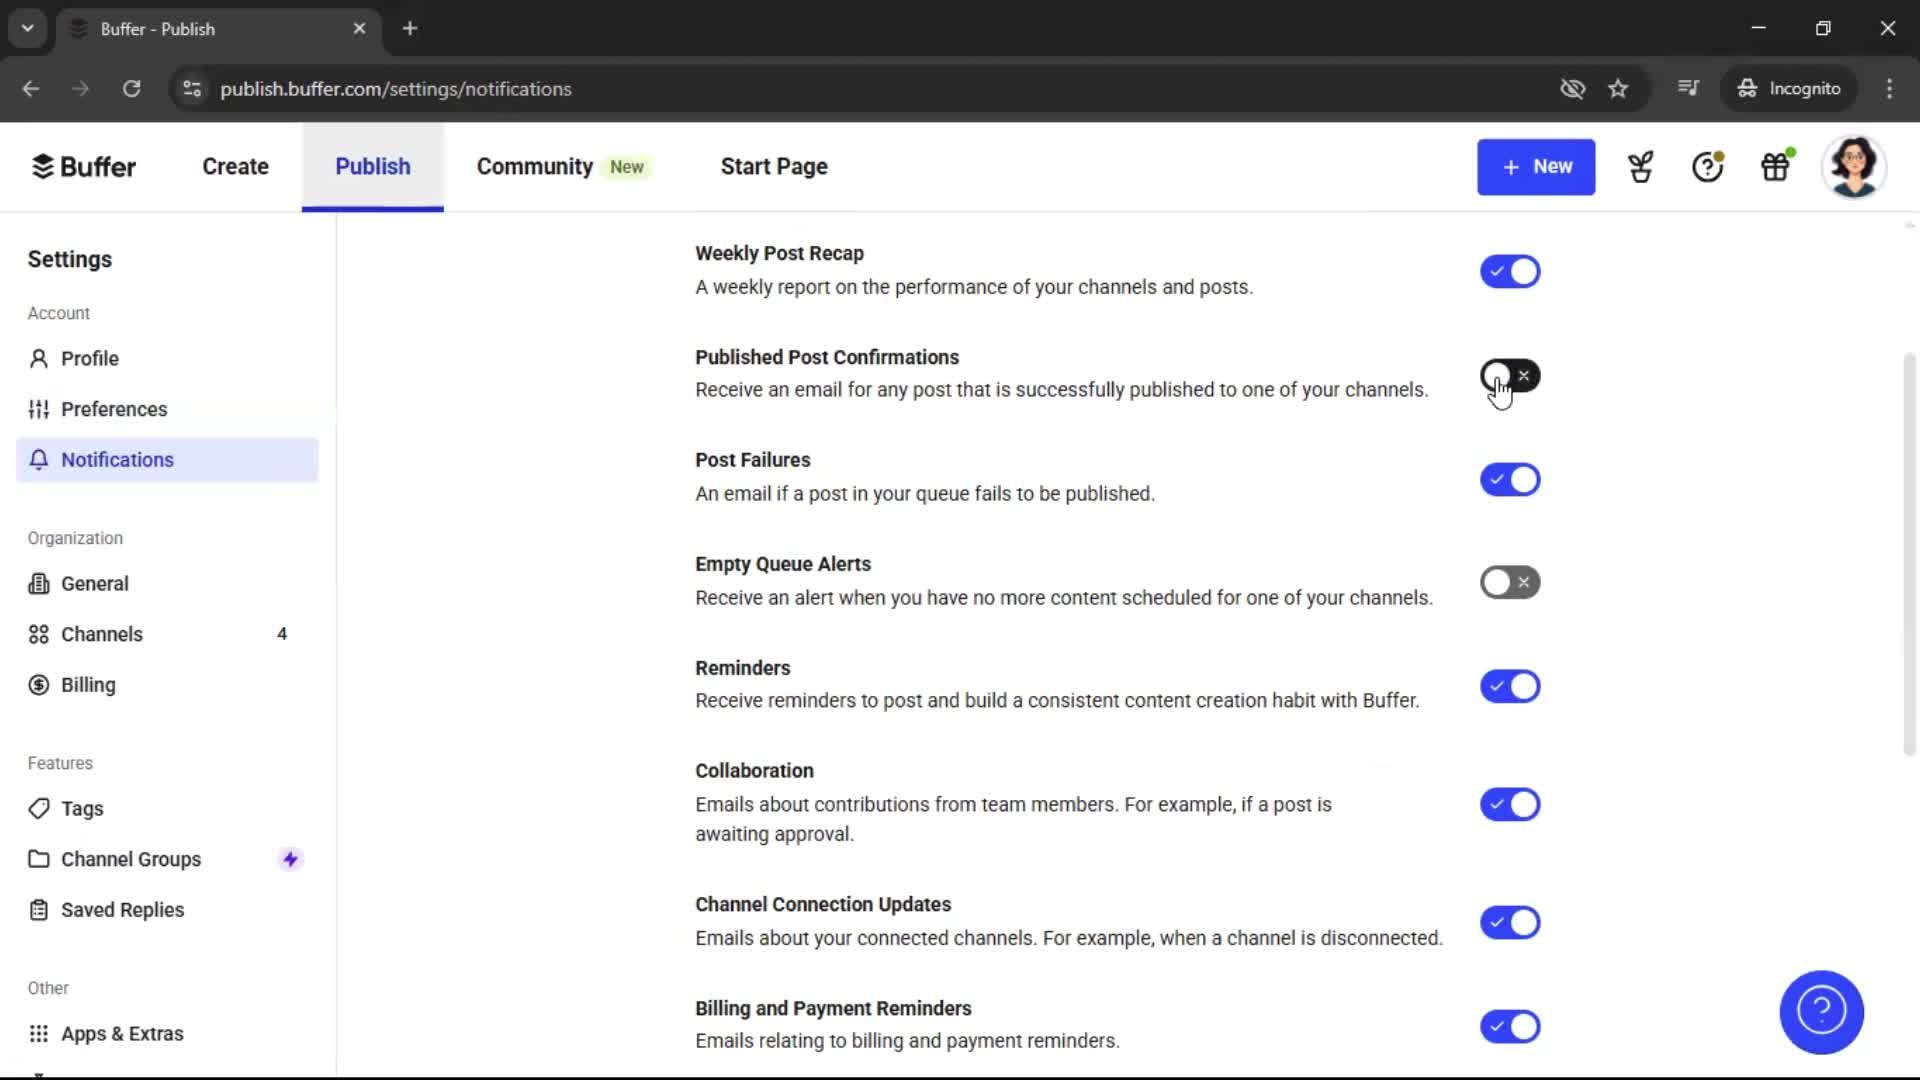Click the gift icon for new features

(x=1775, y=167)
